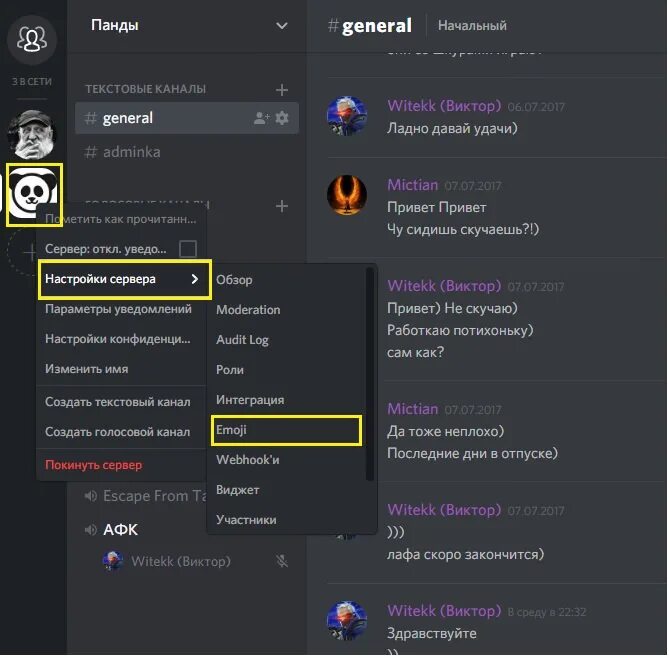
Task: Toggle server mute notifications checkbox
Action: [188, 249]
